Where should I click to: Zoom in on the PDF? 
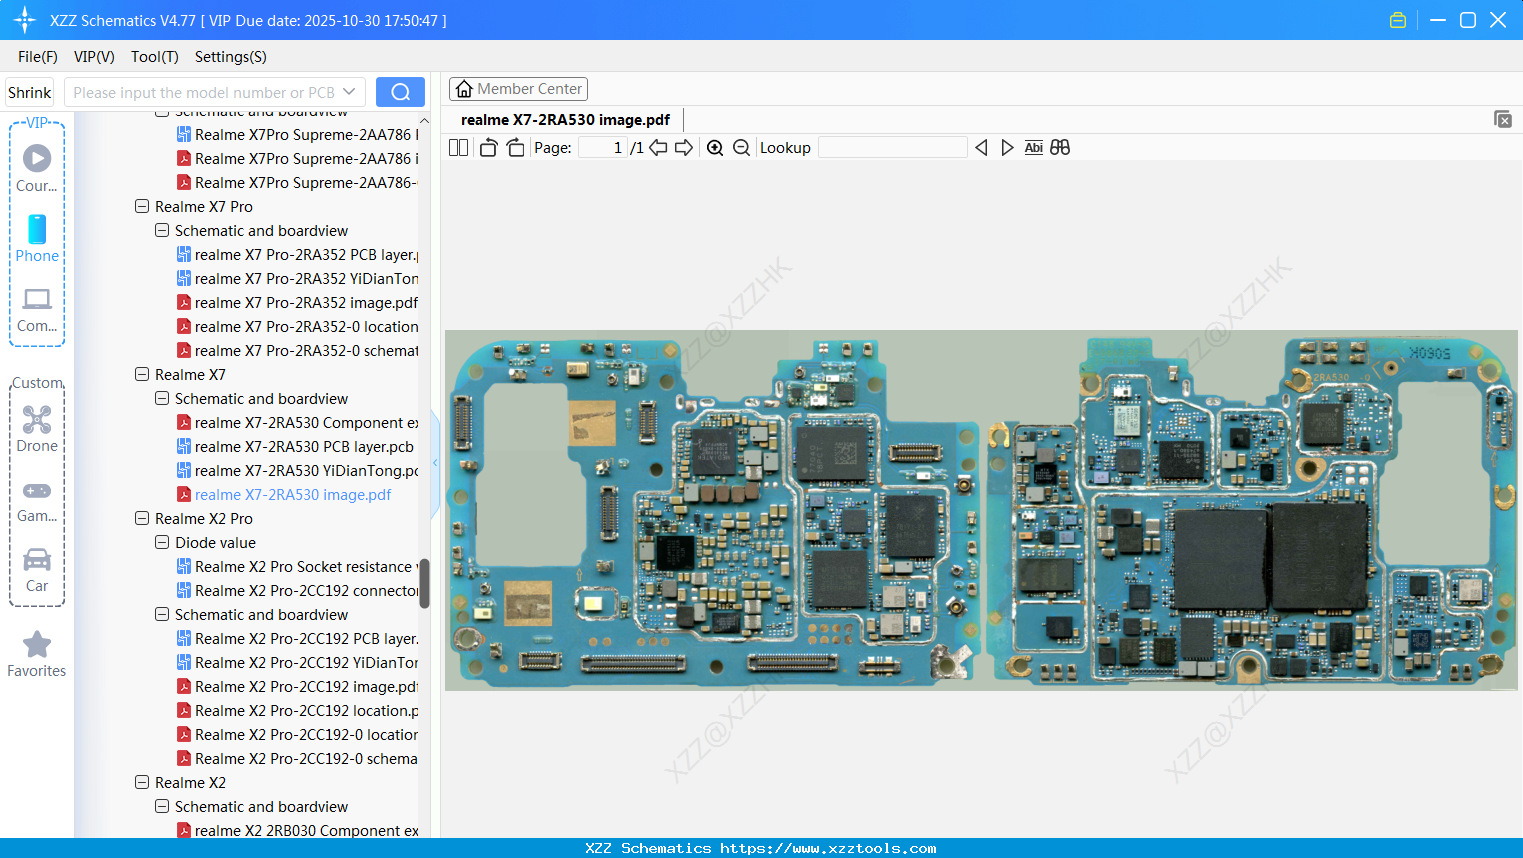point(715,148)
